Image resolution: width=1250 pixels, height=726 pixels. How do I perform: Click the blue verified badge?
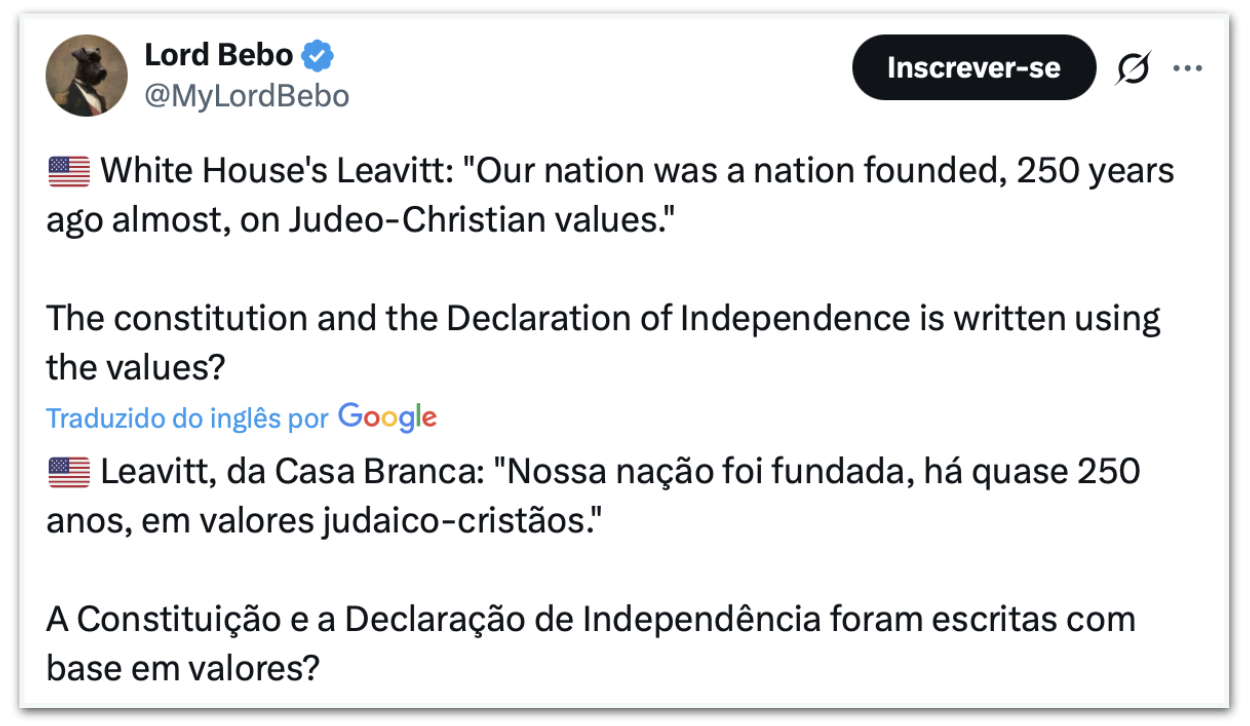pos(318,56)
